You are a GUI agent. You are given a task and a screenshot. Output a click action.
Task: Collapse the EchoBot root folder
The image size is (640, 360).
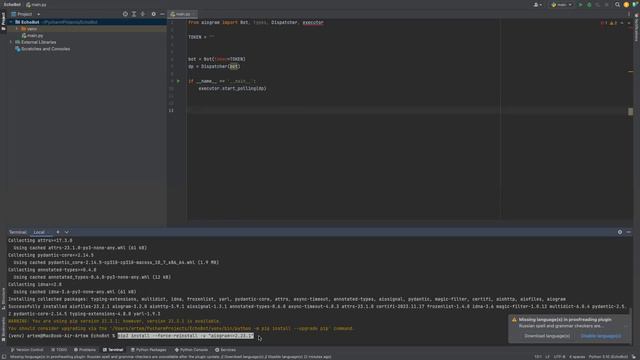[x=11, y=22]
